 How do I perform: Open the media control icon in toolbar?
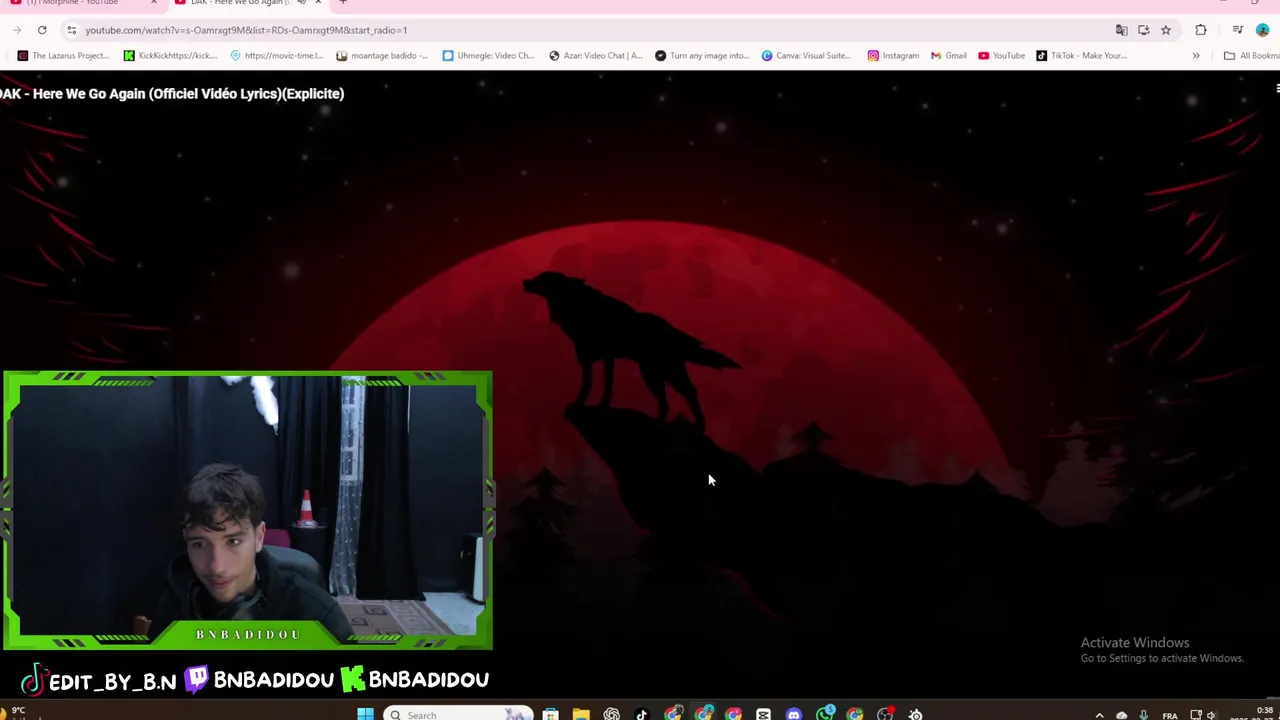pyautogui.click(x=1238, y=30)
